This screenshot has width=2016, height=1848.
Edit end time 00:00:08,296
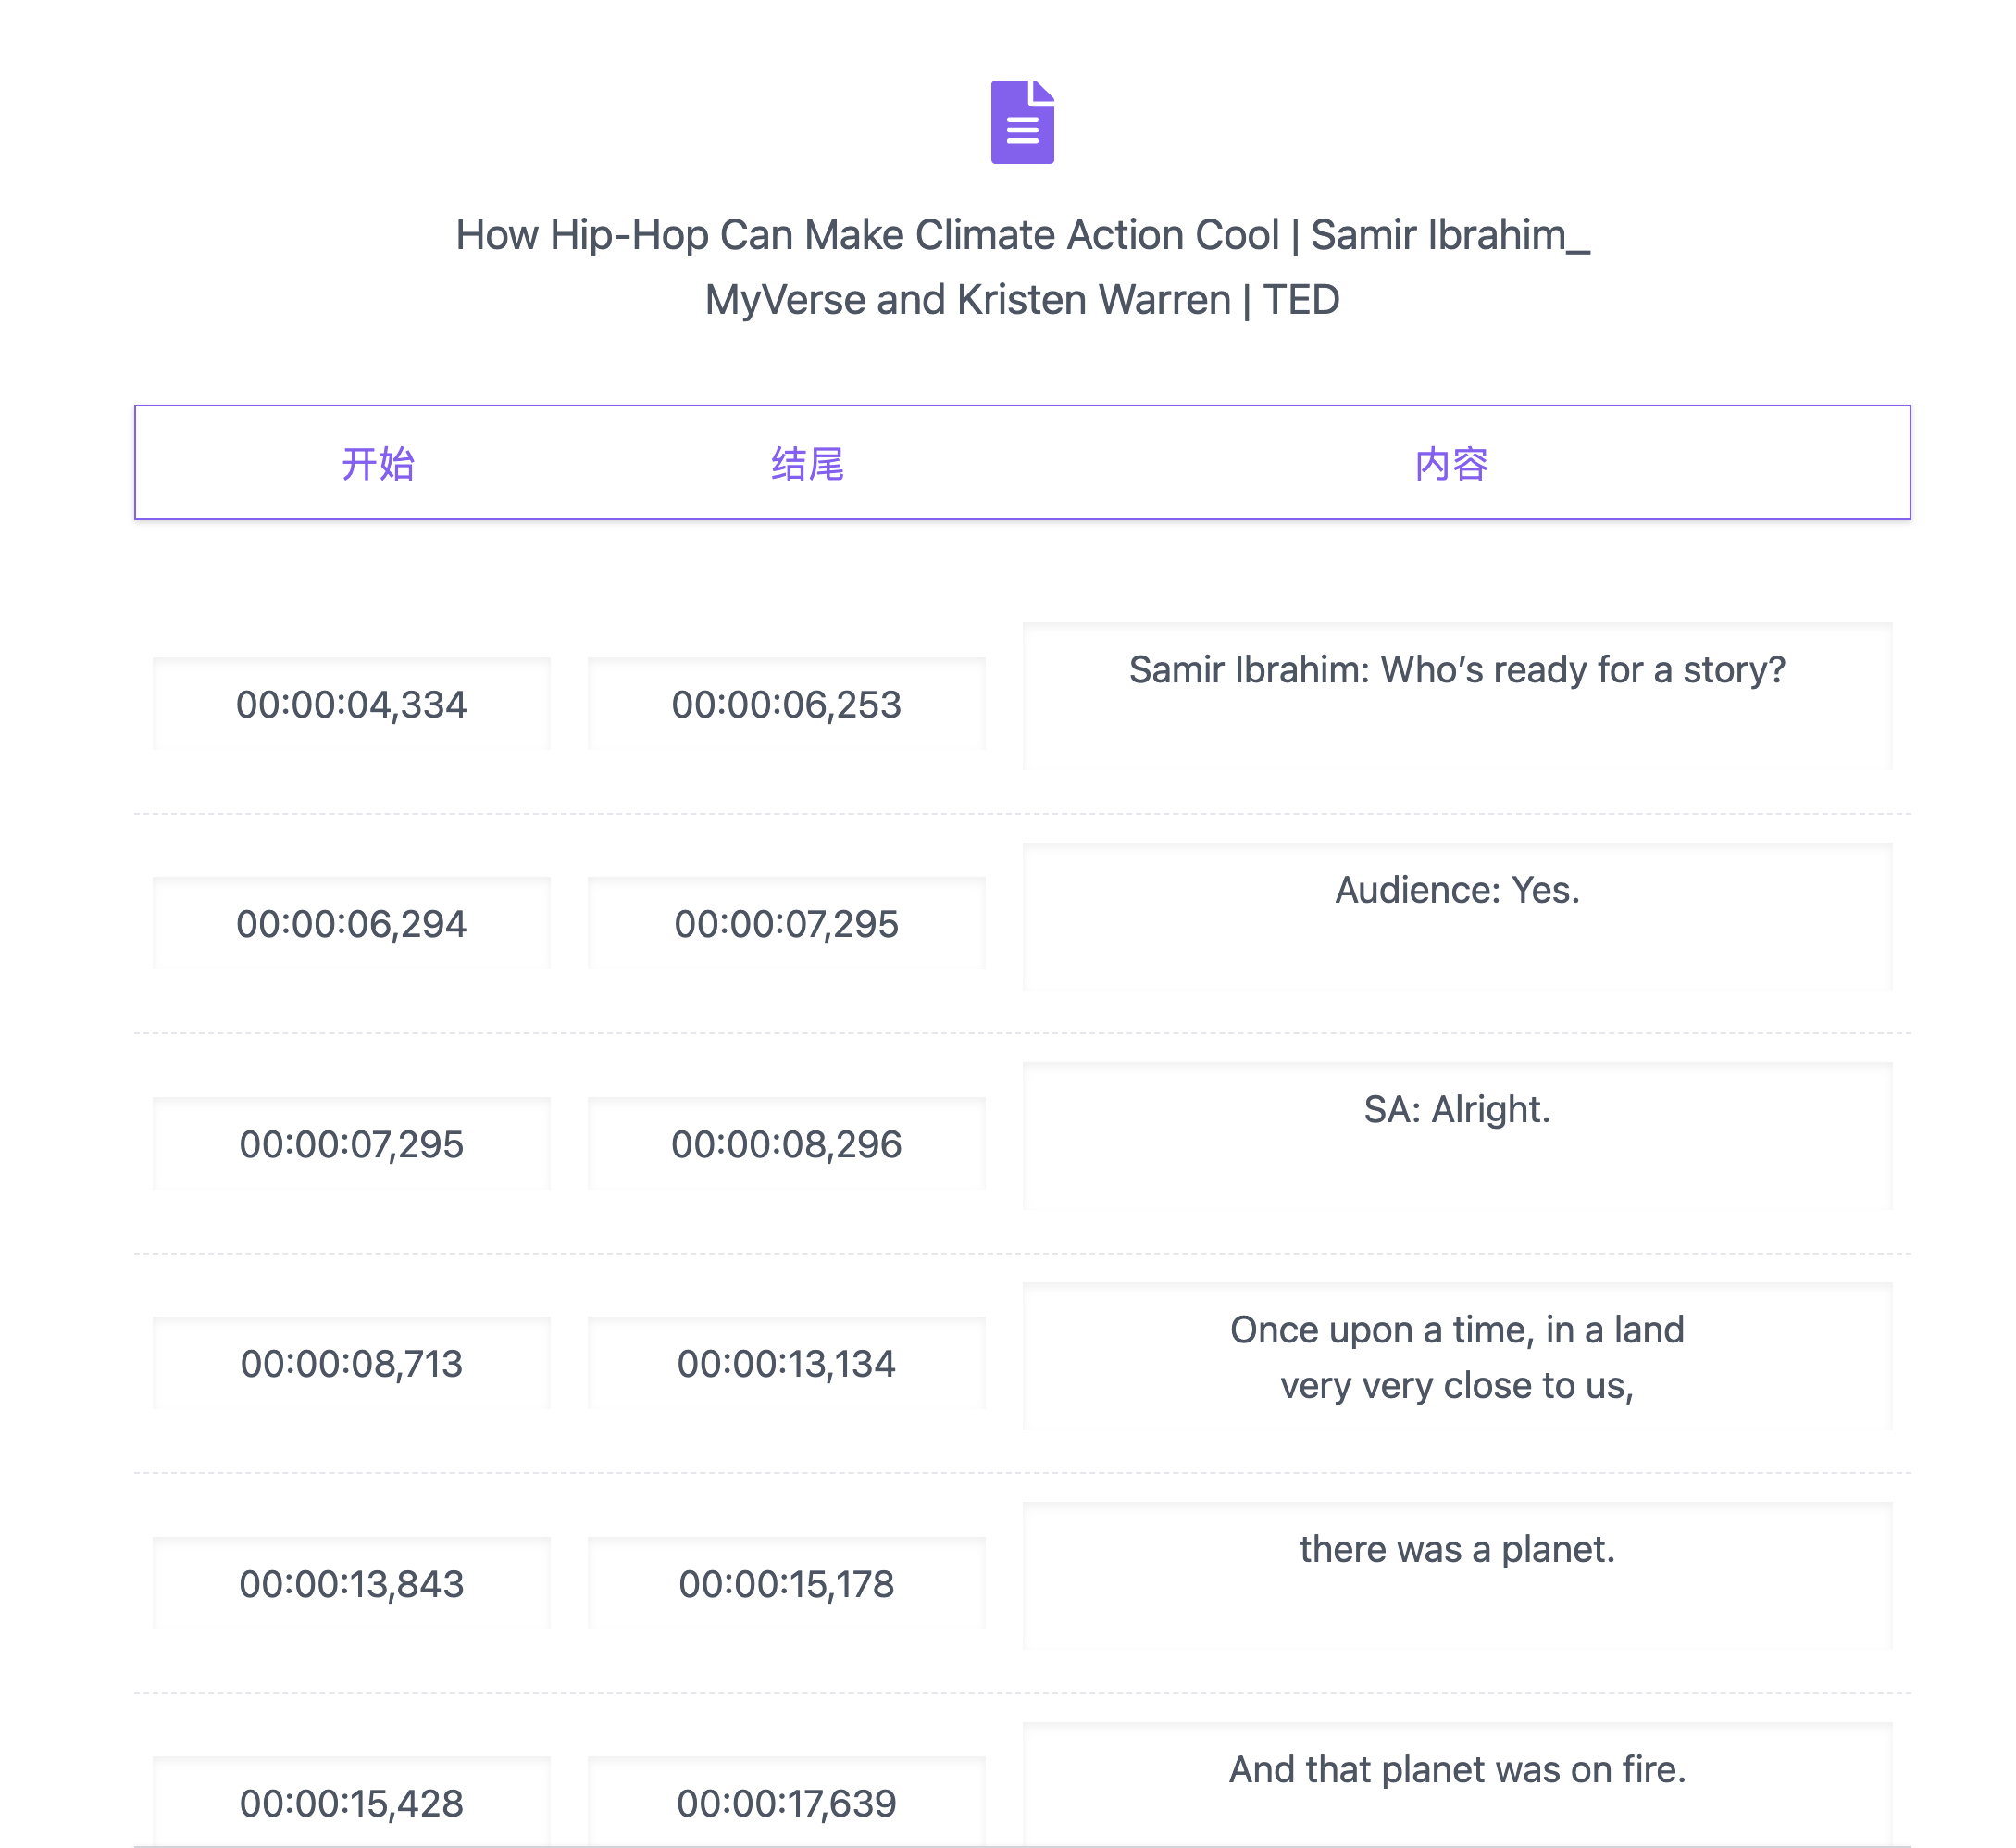click(x=786, y=1144)
